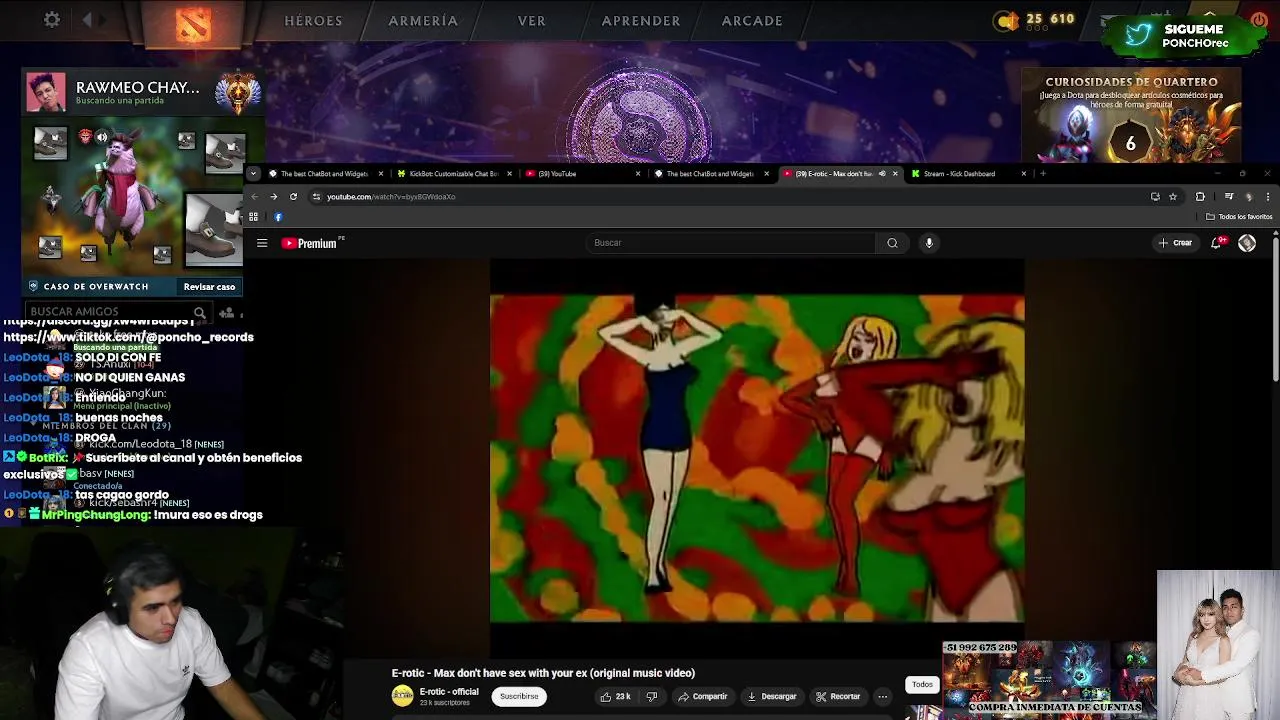The width and height of the screenshot is (1280, 720).
Task: Click the YouTube Buscar search box
Action: (x=730, y=243)
